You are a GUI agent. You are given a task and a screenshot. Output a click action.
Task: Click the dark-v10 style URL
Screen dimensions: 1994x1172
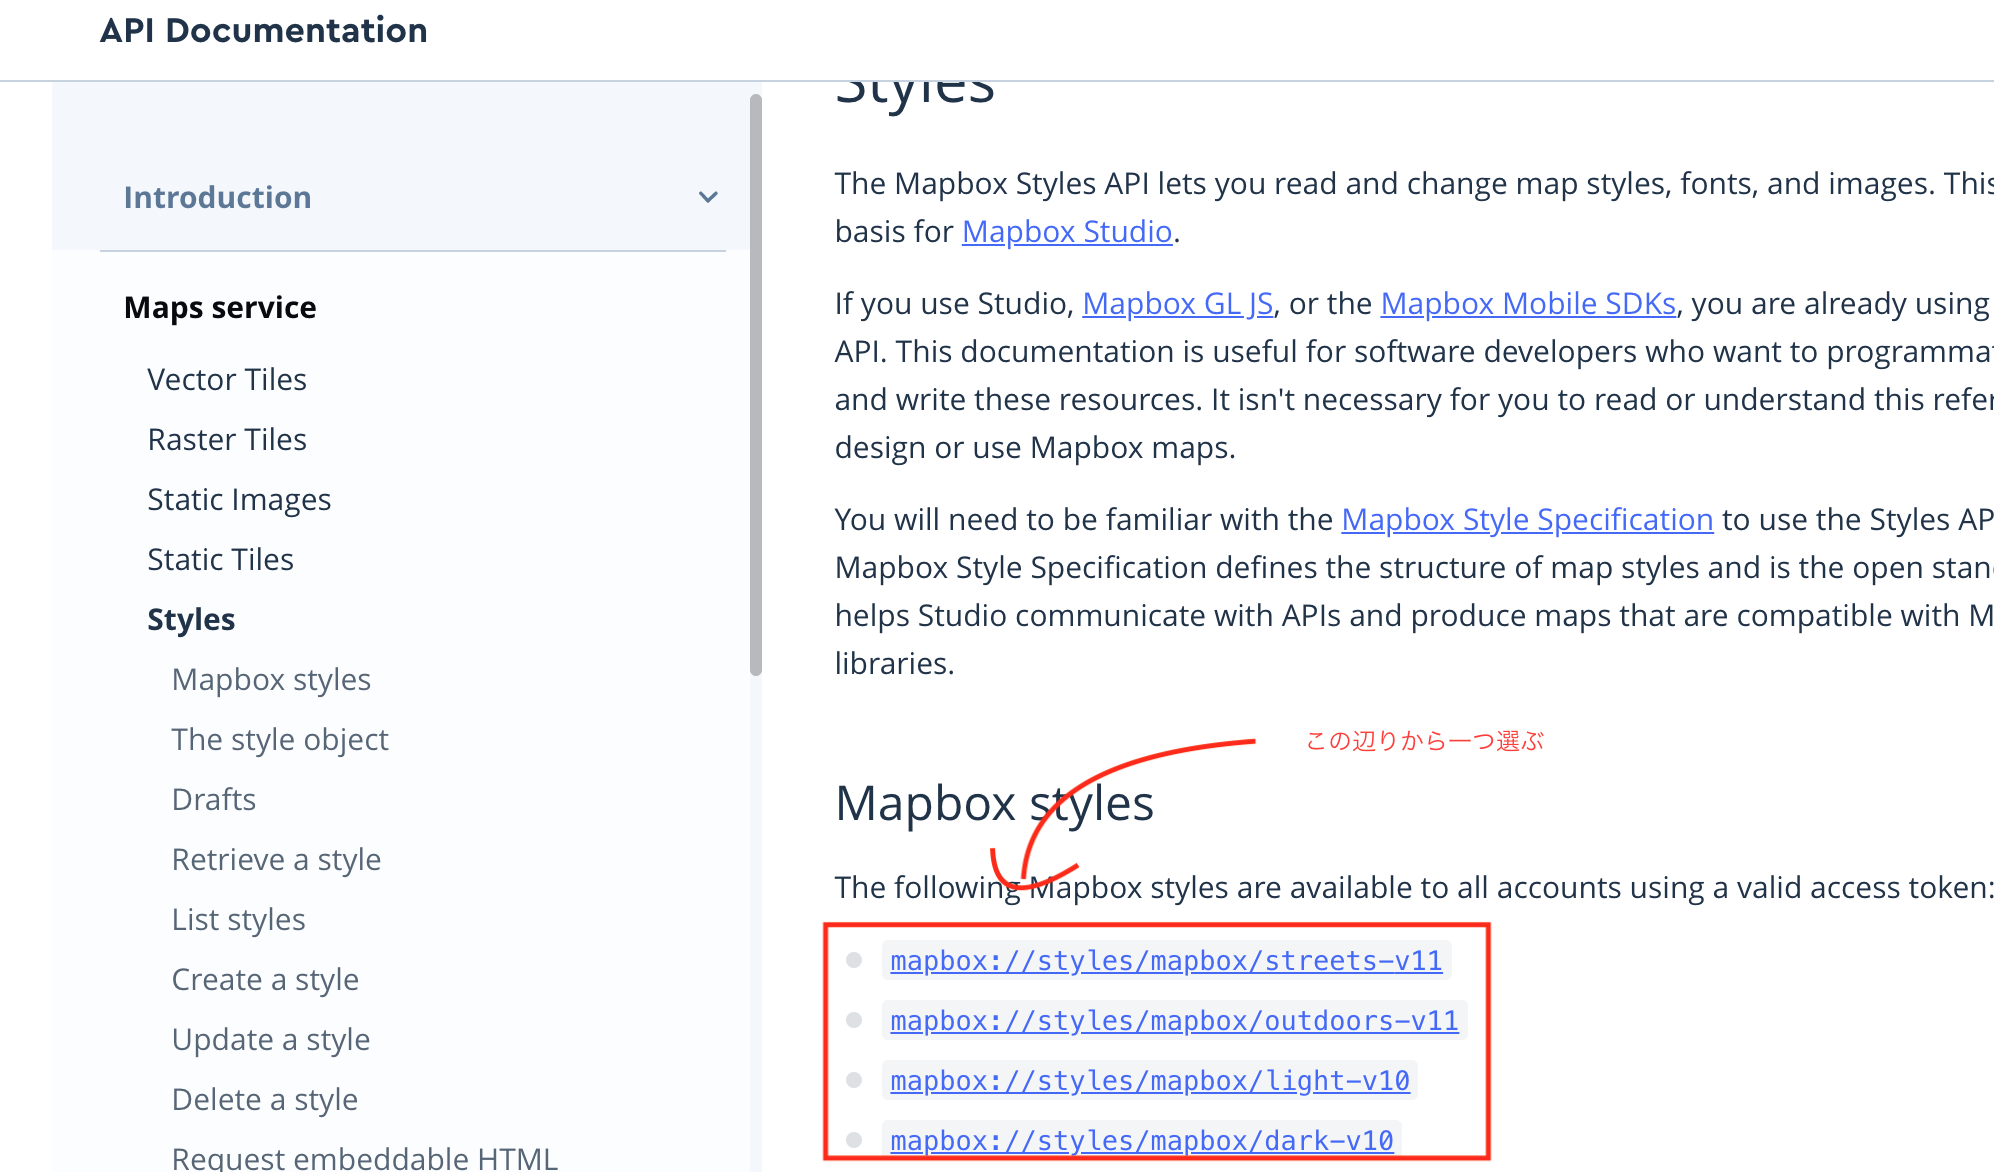(x=1141, y=1140)
